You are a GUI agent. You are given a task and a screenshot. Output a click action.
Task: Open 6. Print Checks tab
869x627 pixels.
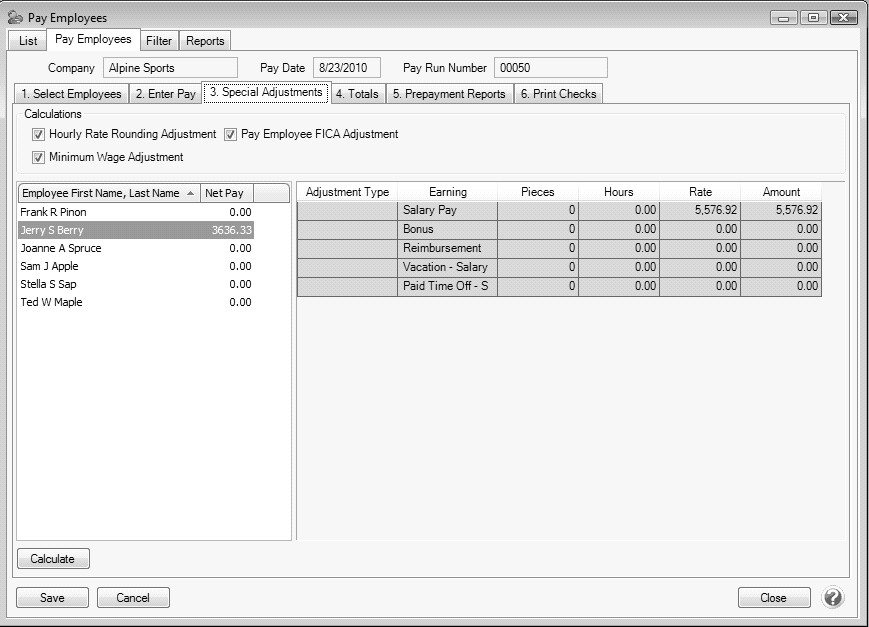pos(558,94)
